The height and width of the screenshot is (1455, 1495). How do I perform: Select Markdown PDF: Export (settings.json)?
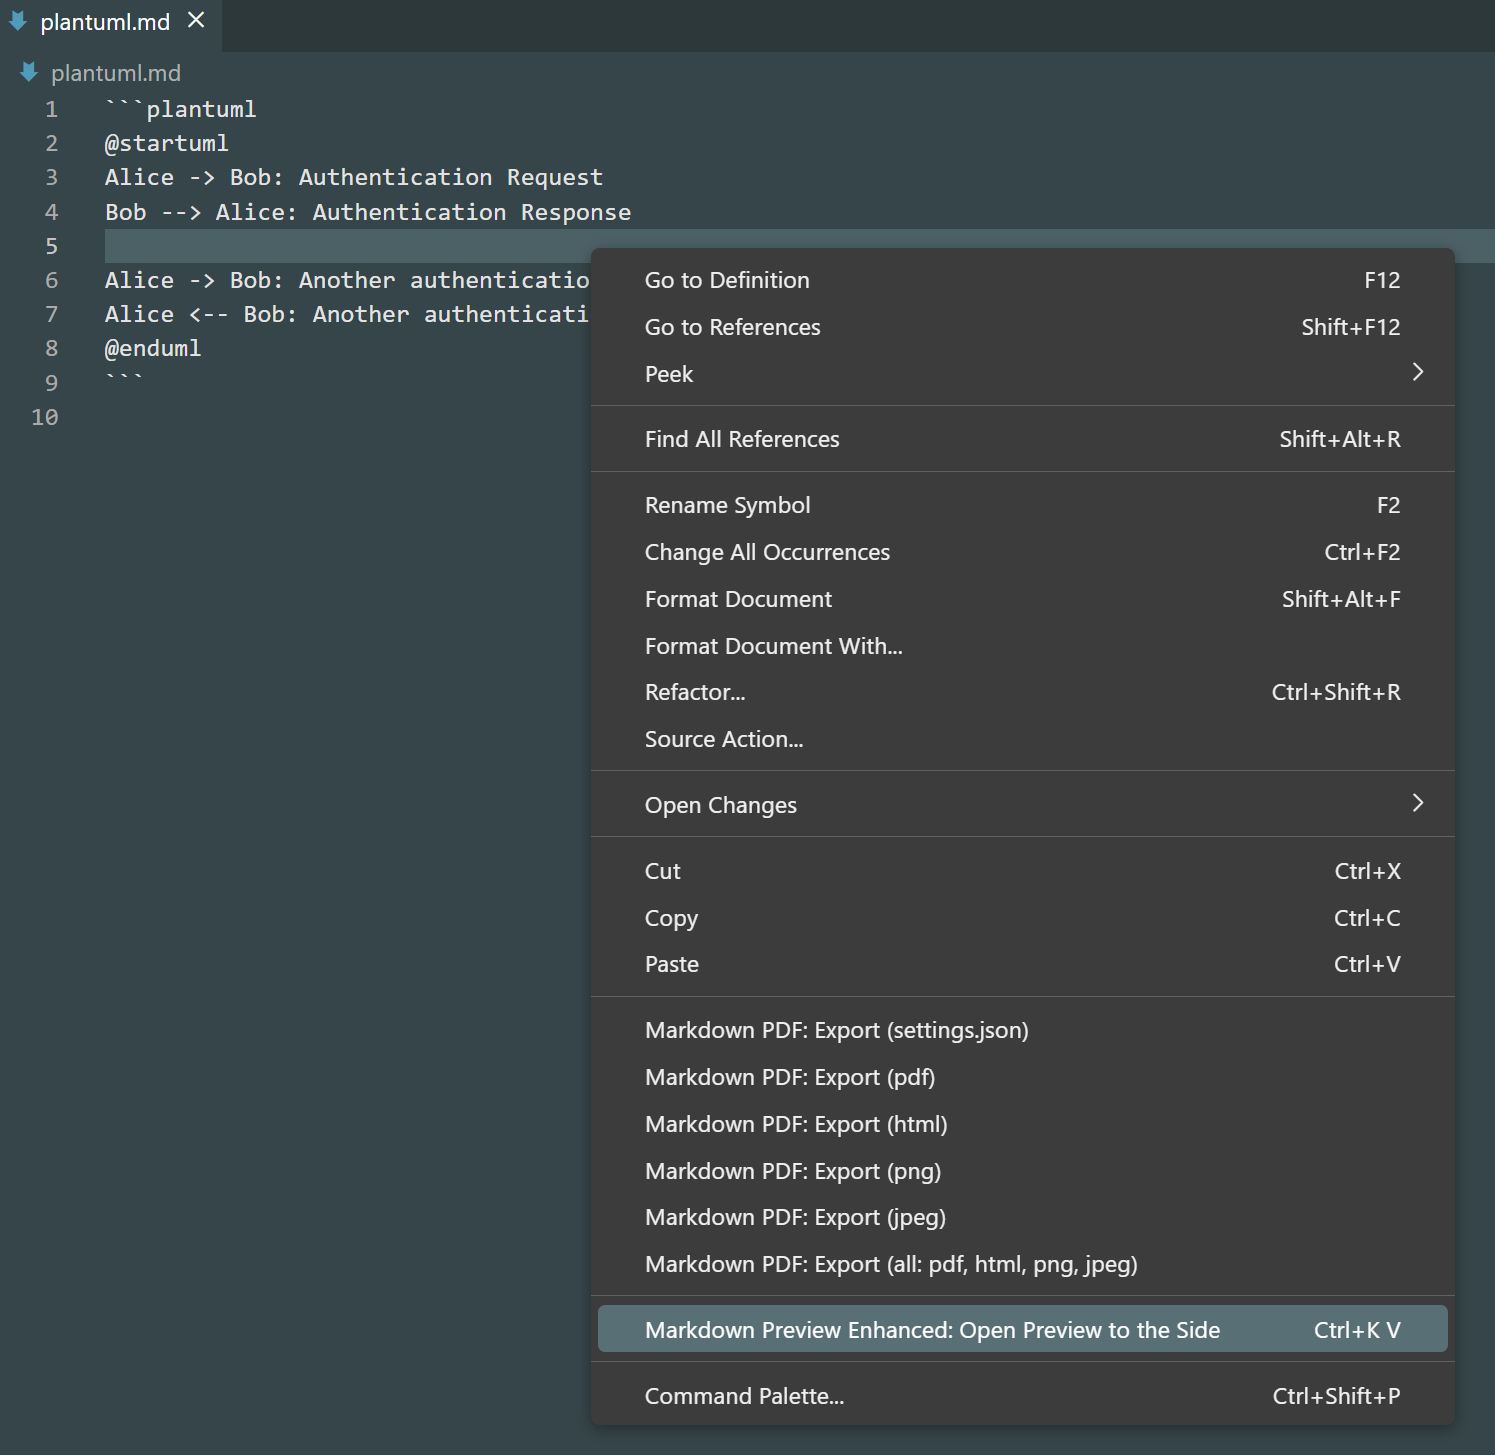coord(1022,1030)
